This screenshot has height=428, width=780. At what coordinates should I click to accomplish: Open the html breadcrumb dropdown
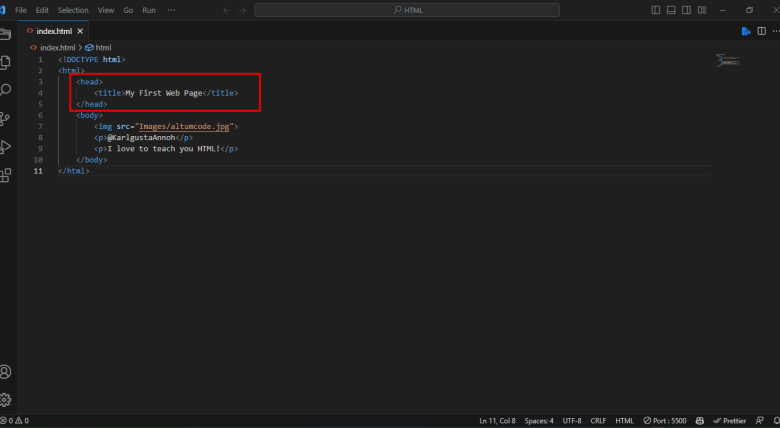click(98, 48)
